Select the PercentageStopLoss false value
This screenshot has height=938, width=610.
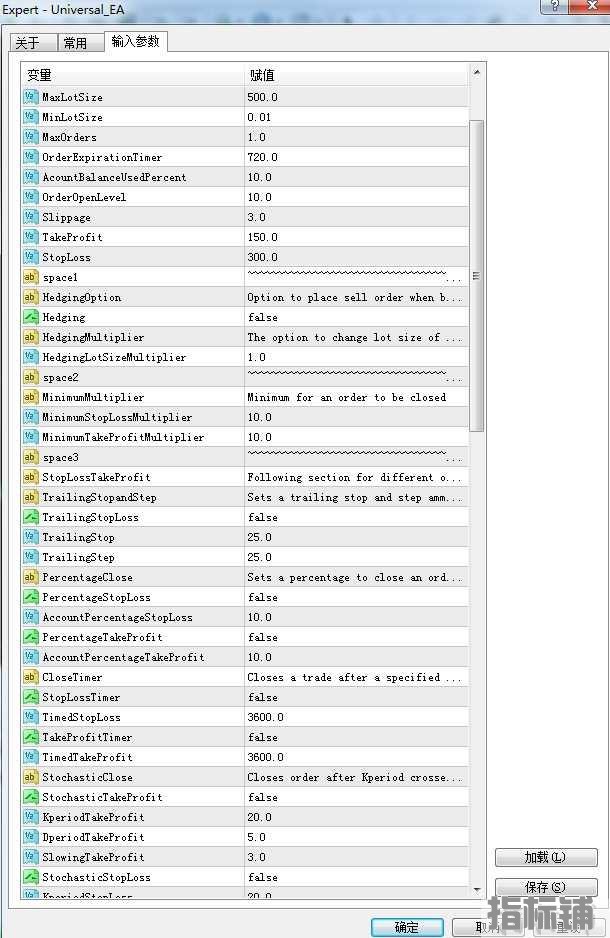click(355, 597)
